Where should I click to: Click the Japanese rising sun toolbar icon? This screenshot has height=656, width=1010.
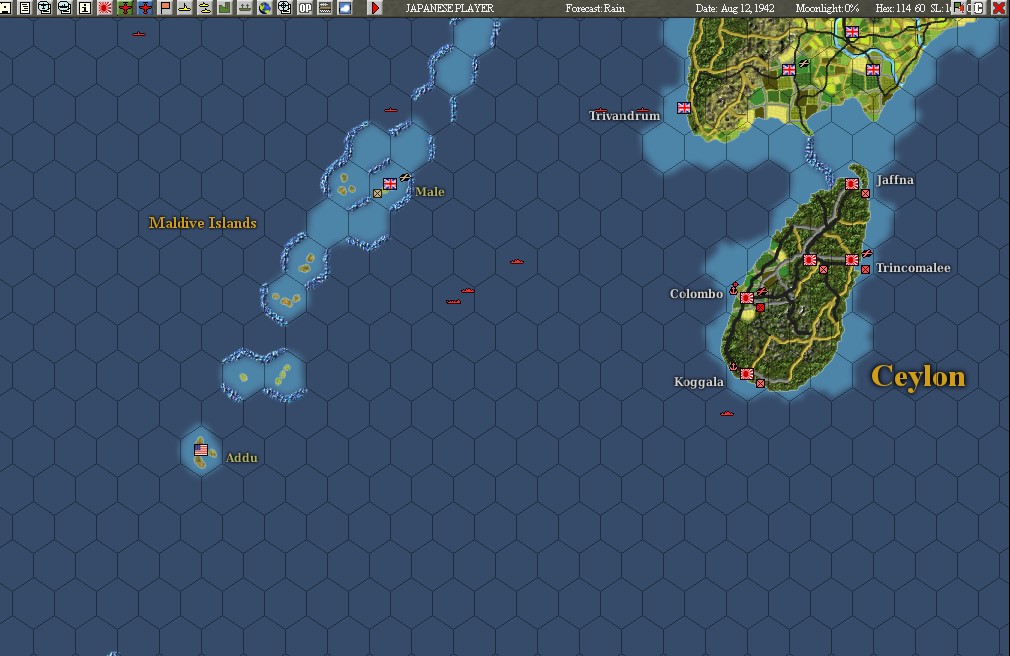[x=104, y=8]
